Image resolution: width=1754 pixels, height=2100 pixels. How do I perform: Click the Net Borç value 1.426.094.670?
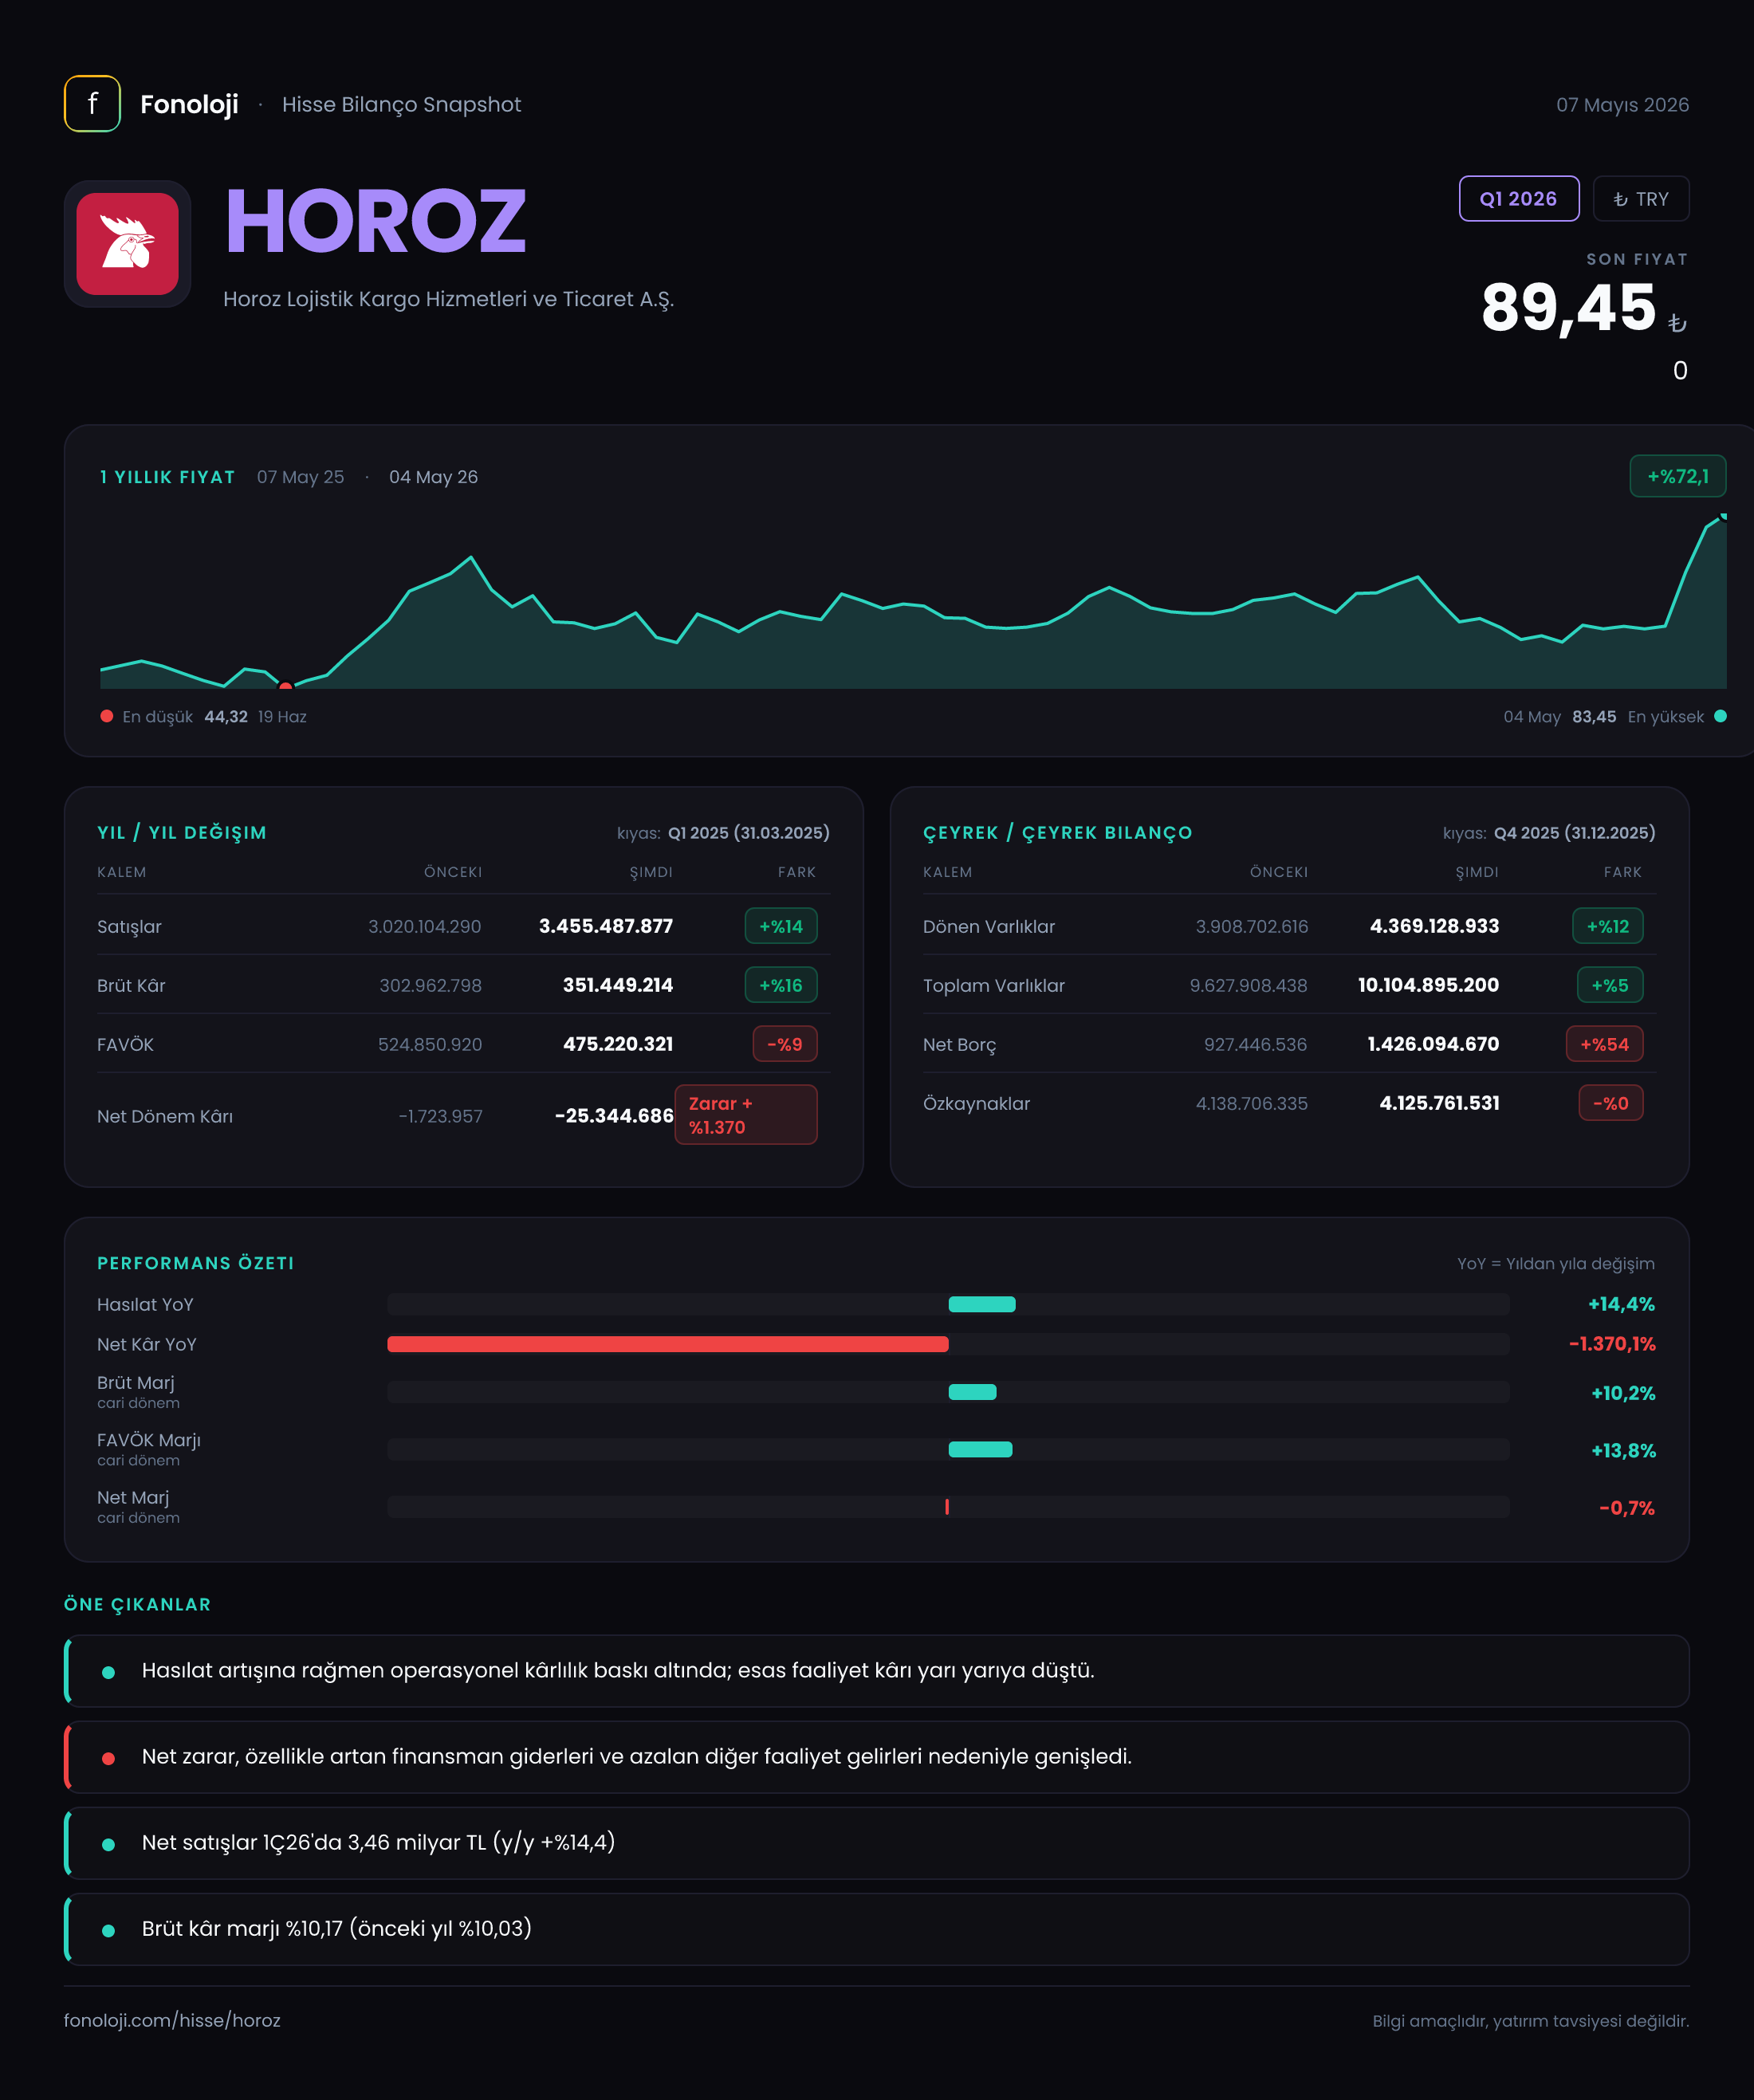coord(1433,1044)
